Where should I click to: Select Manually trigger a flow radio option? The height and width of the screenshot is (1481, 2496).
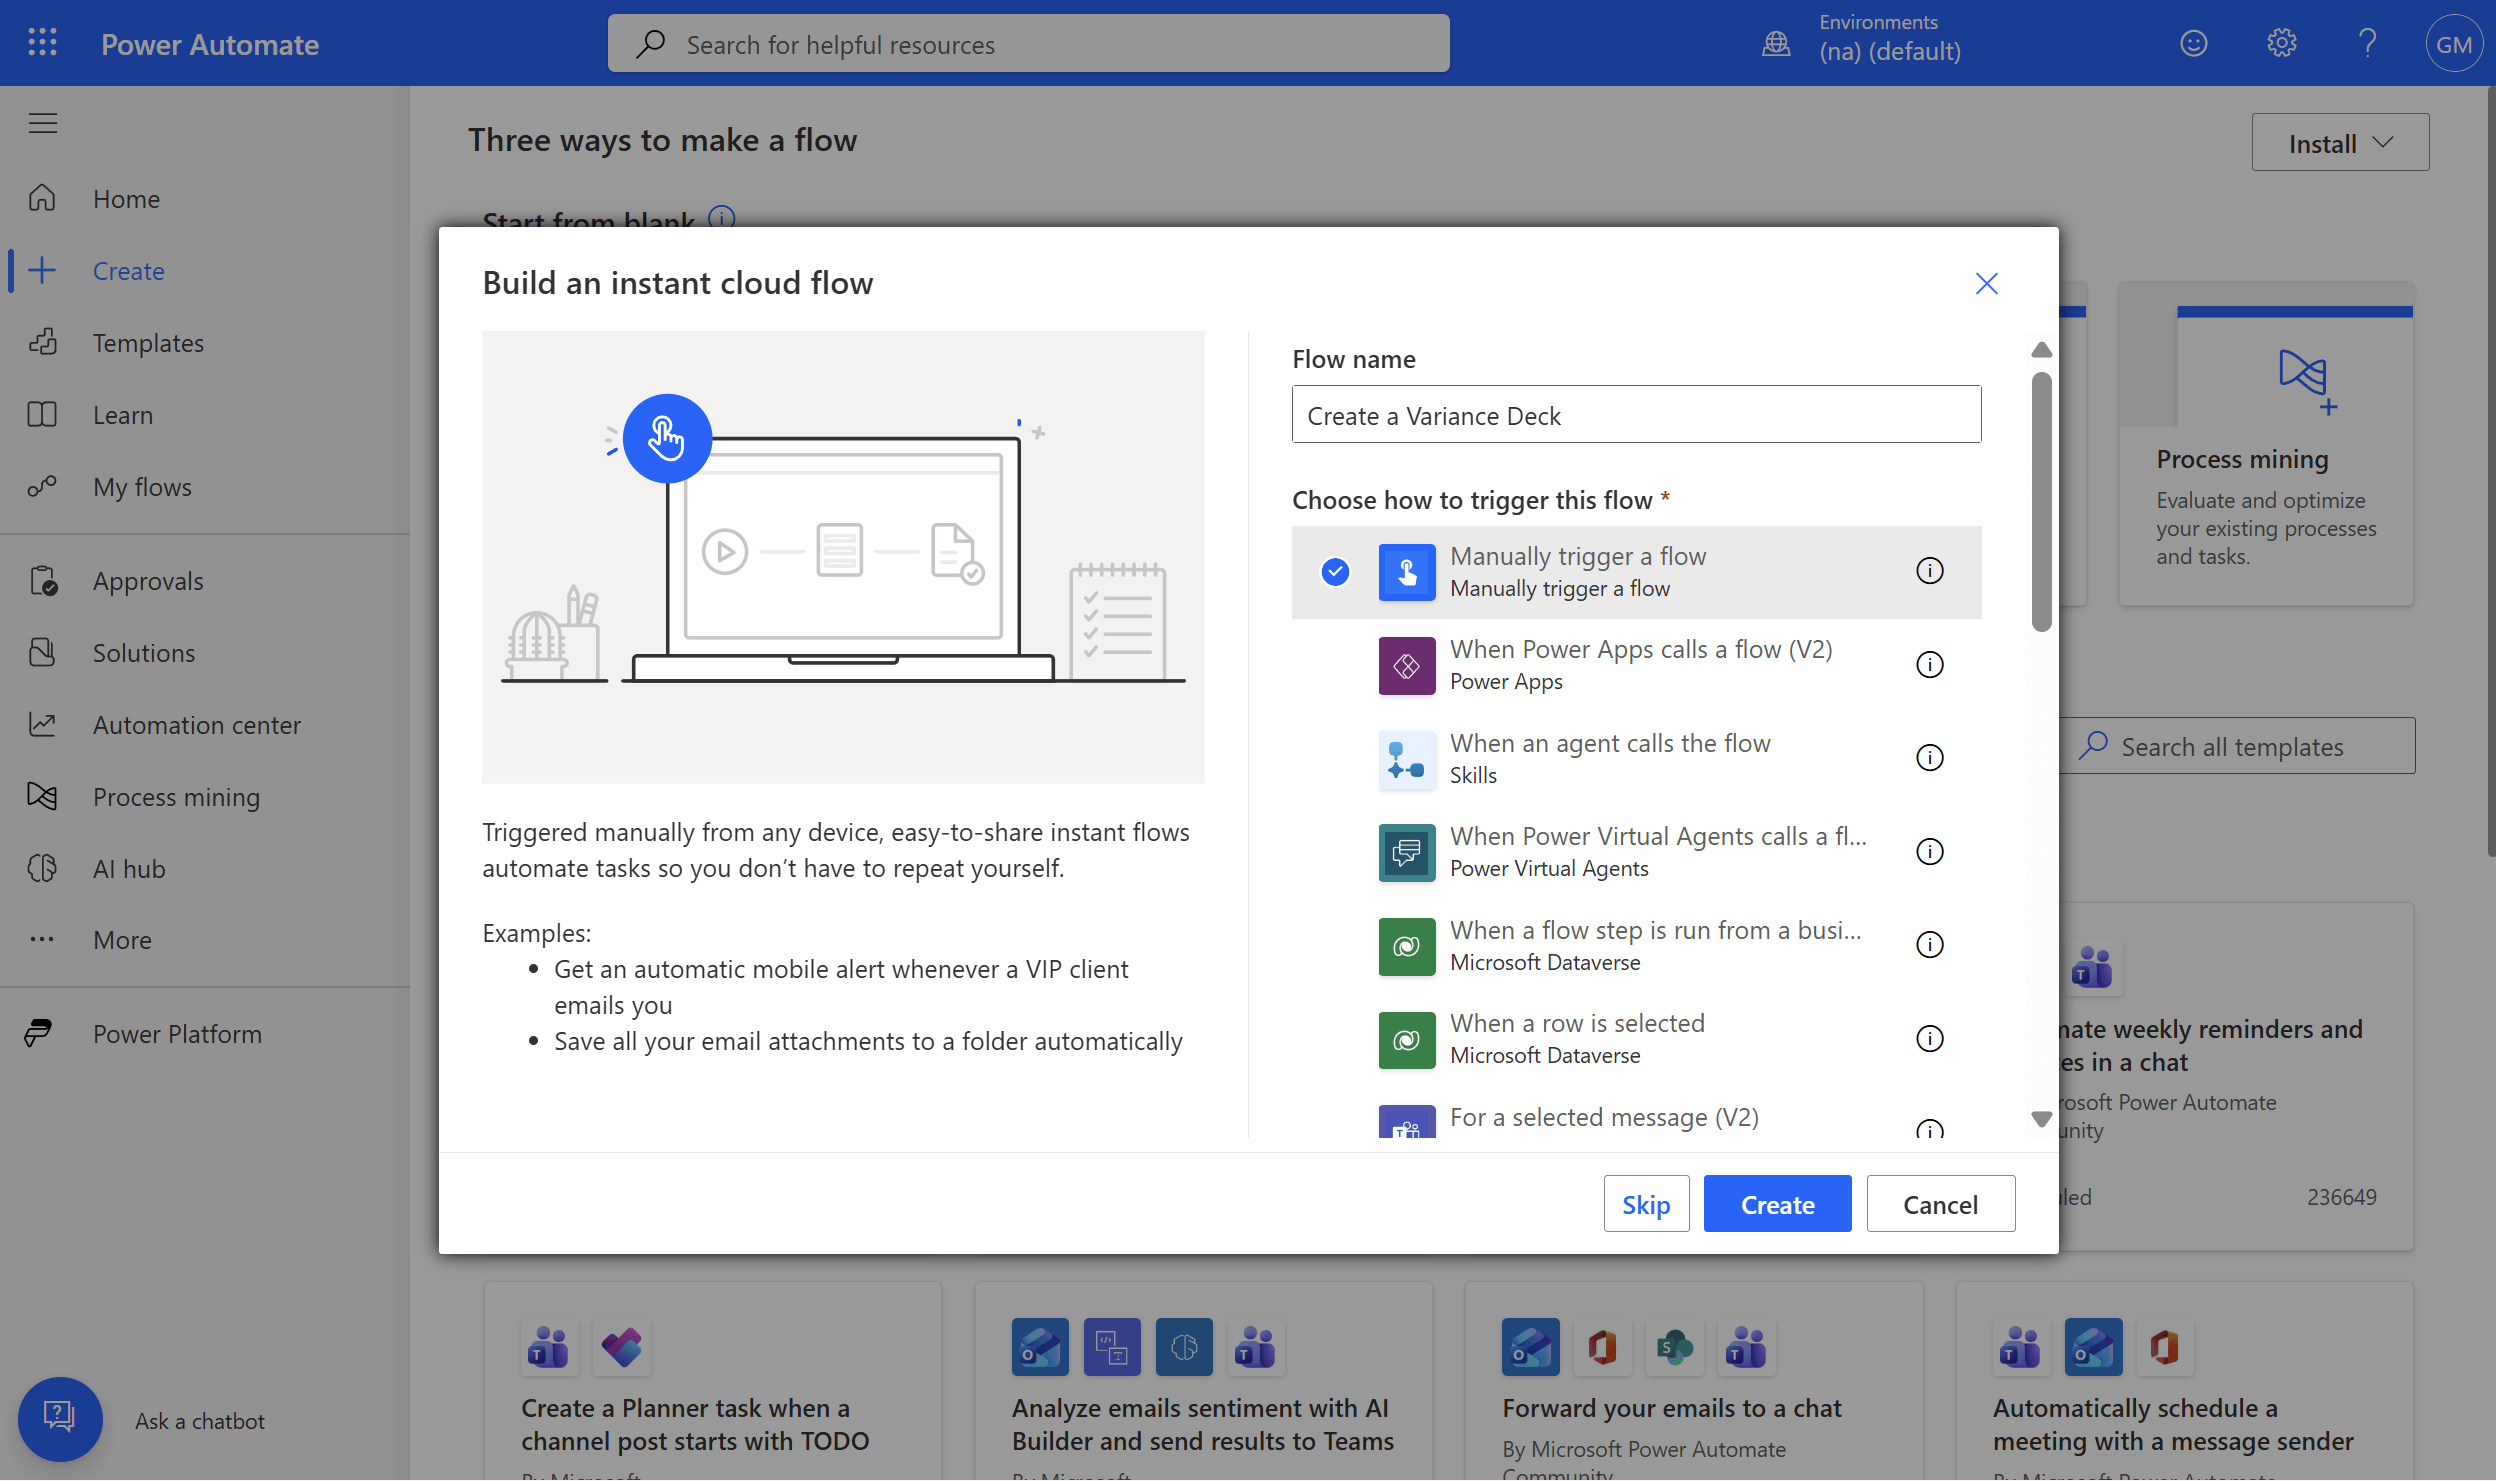coord(1335,572)
